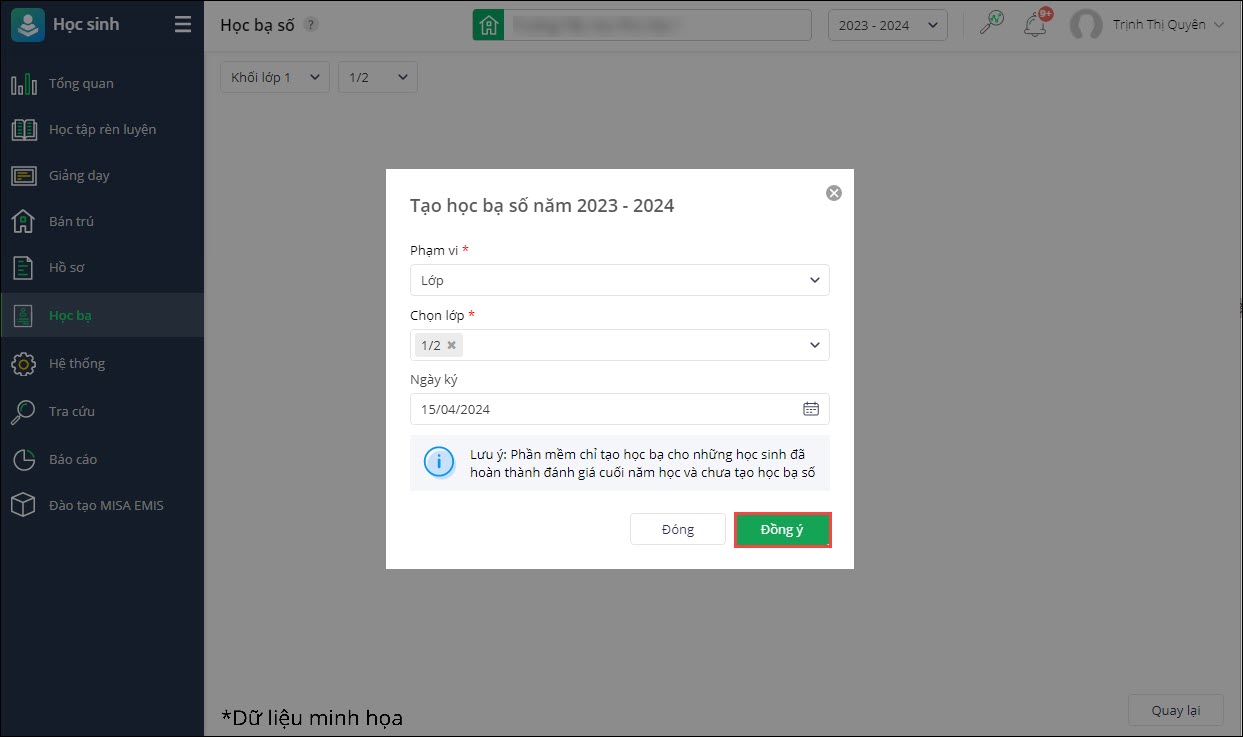Open the 2023 - 2024 school year dropdown
The width and height of the screenshot is (1243, 737).
(888, 25)
